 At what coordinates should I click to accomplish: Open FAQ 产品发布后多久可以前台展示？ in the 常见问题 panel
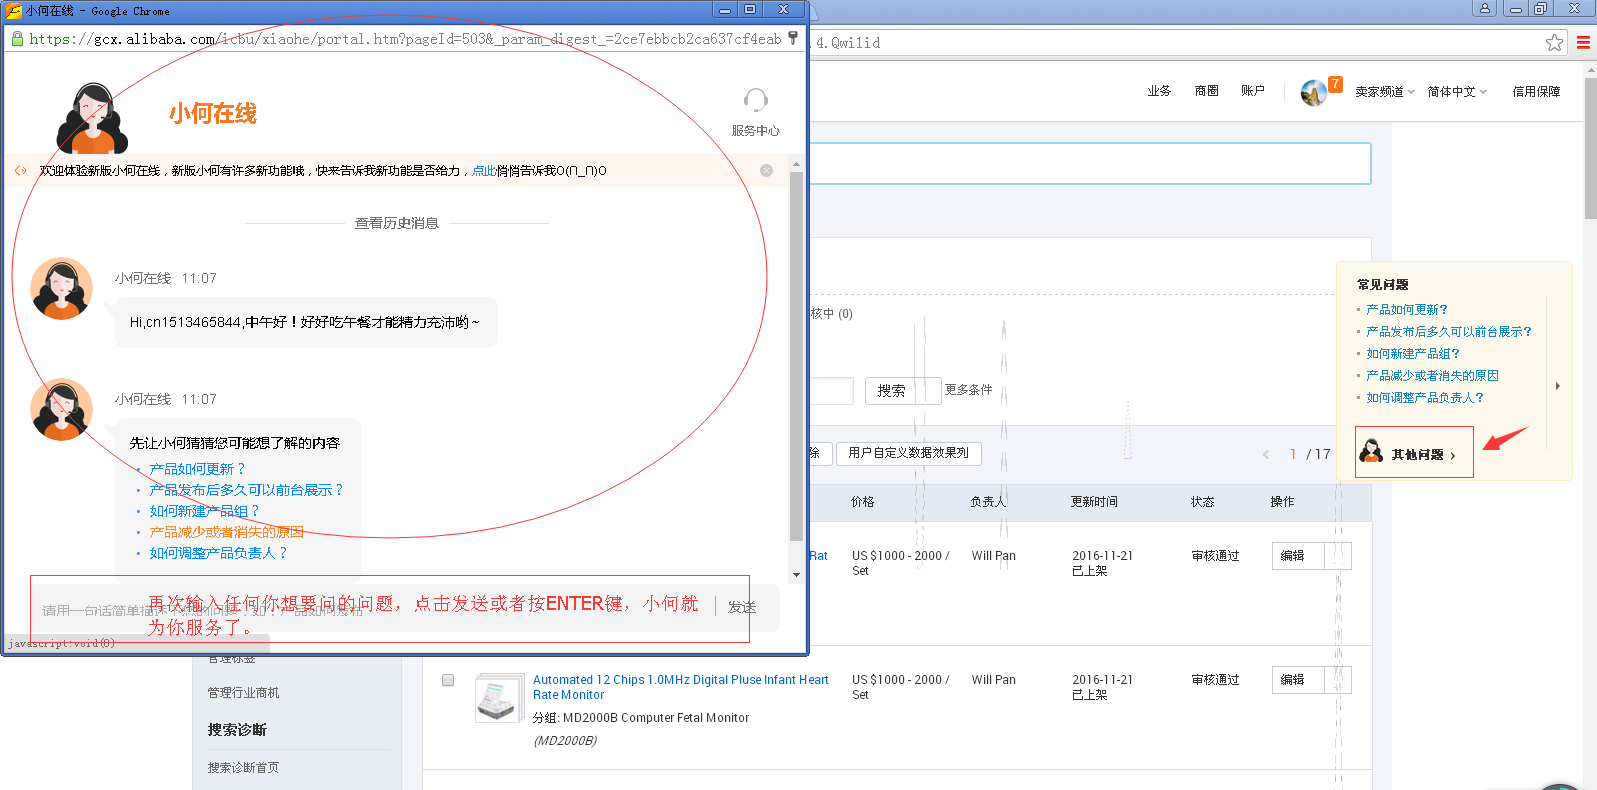1449,332
